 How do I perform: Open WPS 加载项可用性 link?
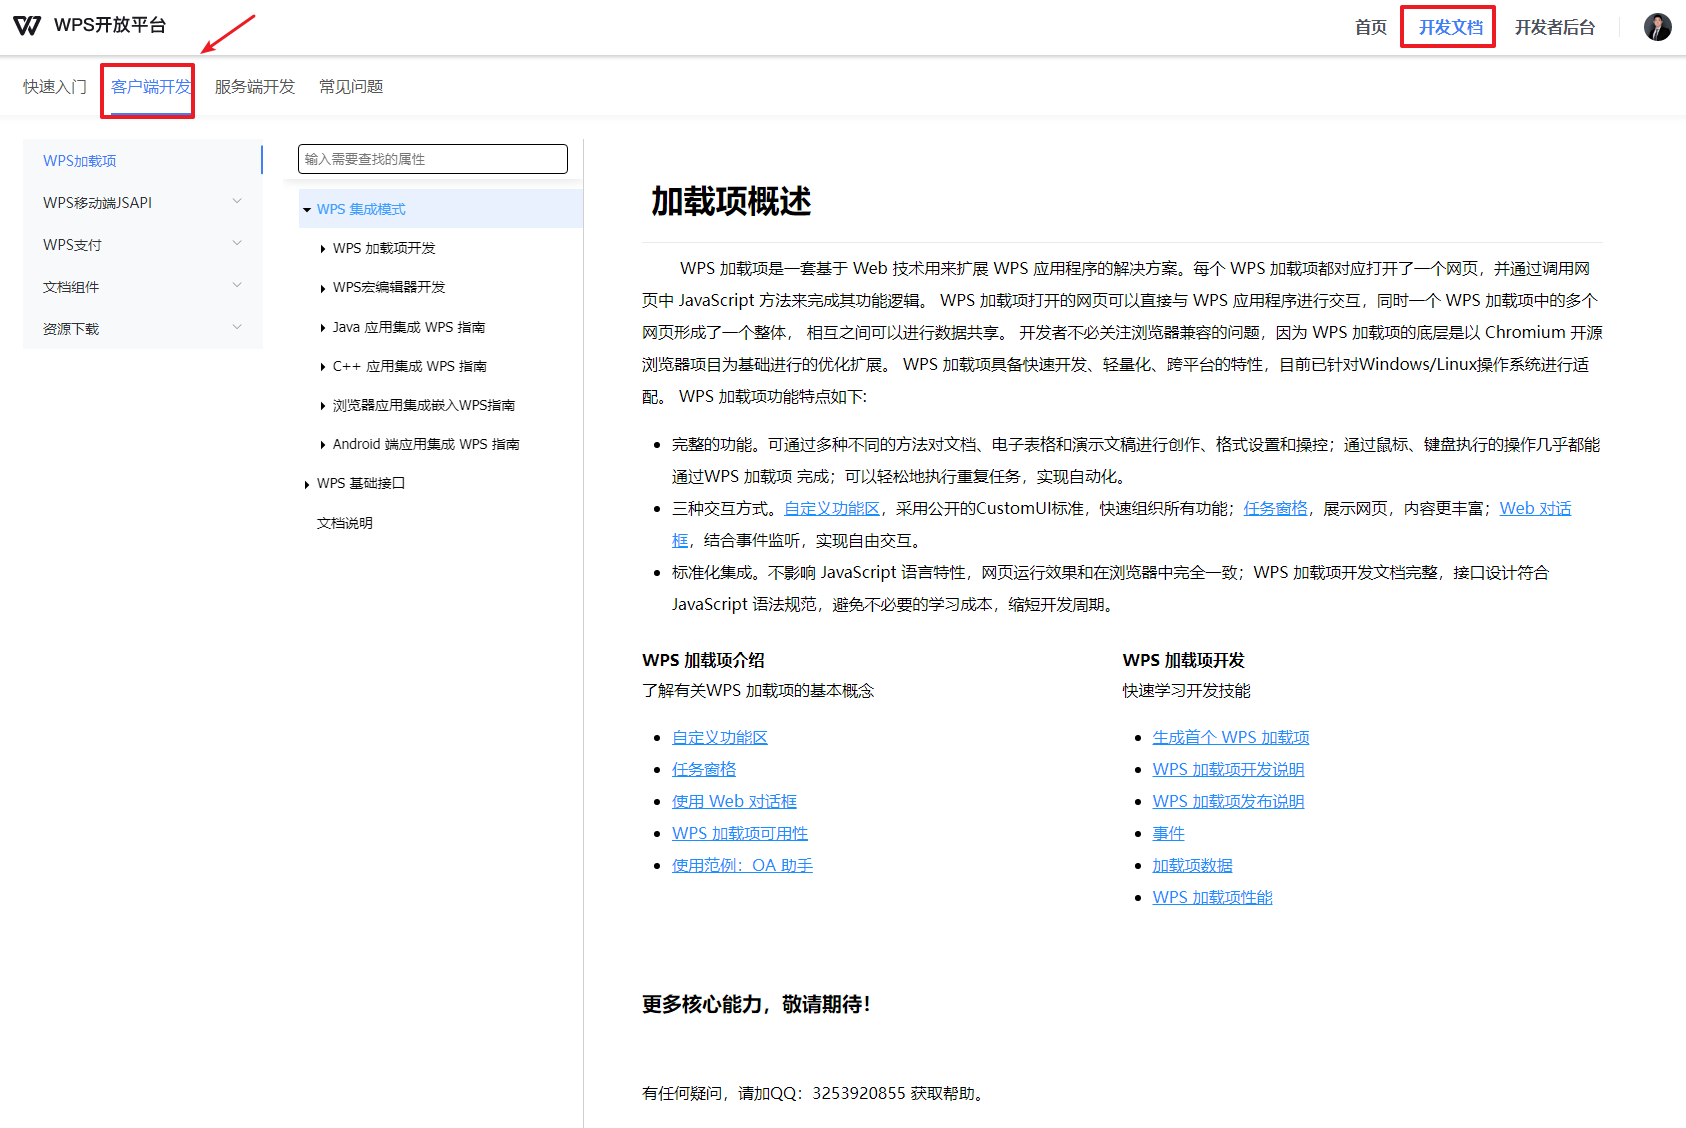(740, 833)
